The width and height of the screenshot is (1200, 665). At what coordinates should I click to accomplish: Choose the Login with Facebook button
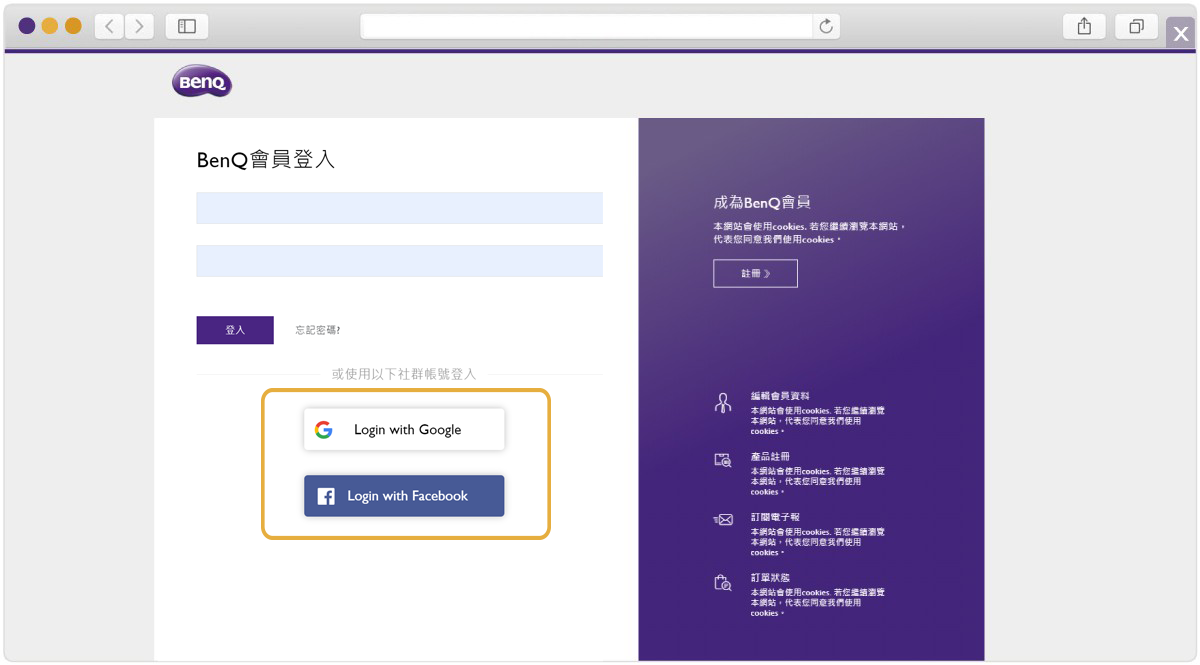click(x=404, y=496)
